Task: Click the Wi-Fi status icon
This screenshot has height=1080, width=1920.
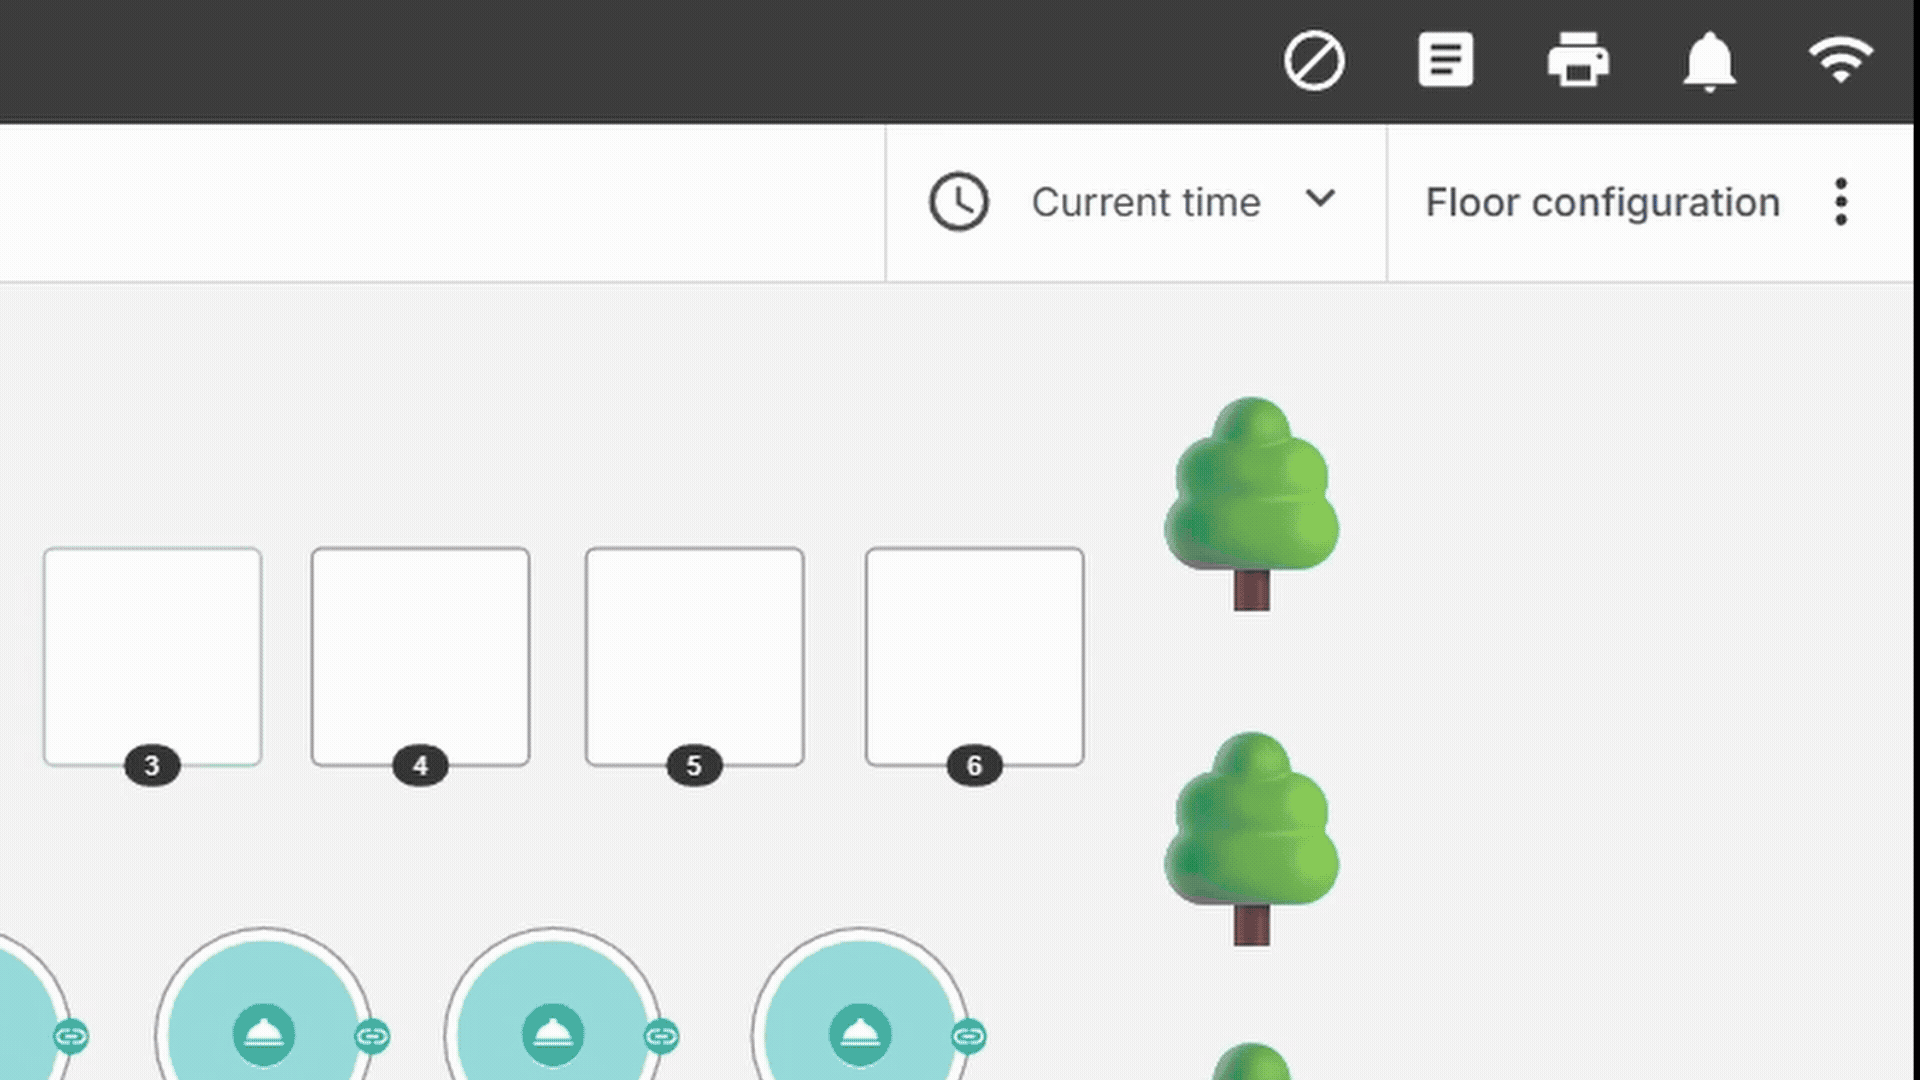Action: click(x=1840, y=60)
